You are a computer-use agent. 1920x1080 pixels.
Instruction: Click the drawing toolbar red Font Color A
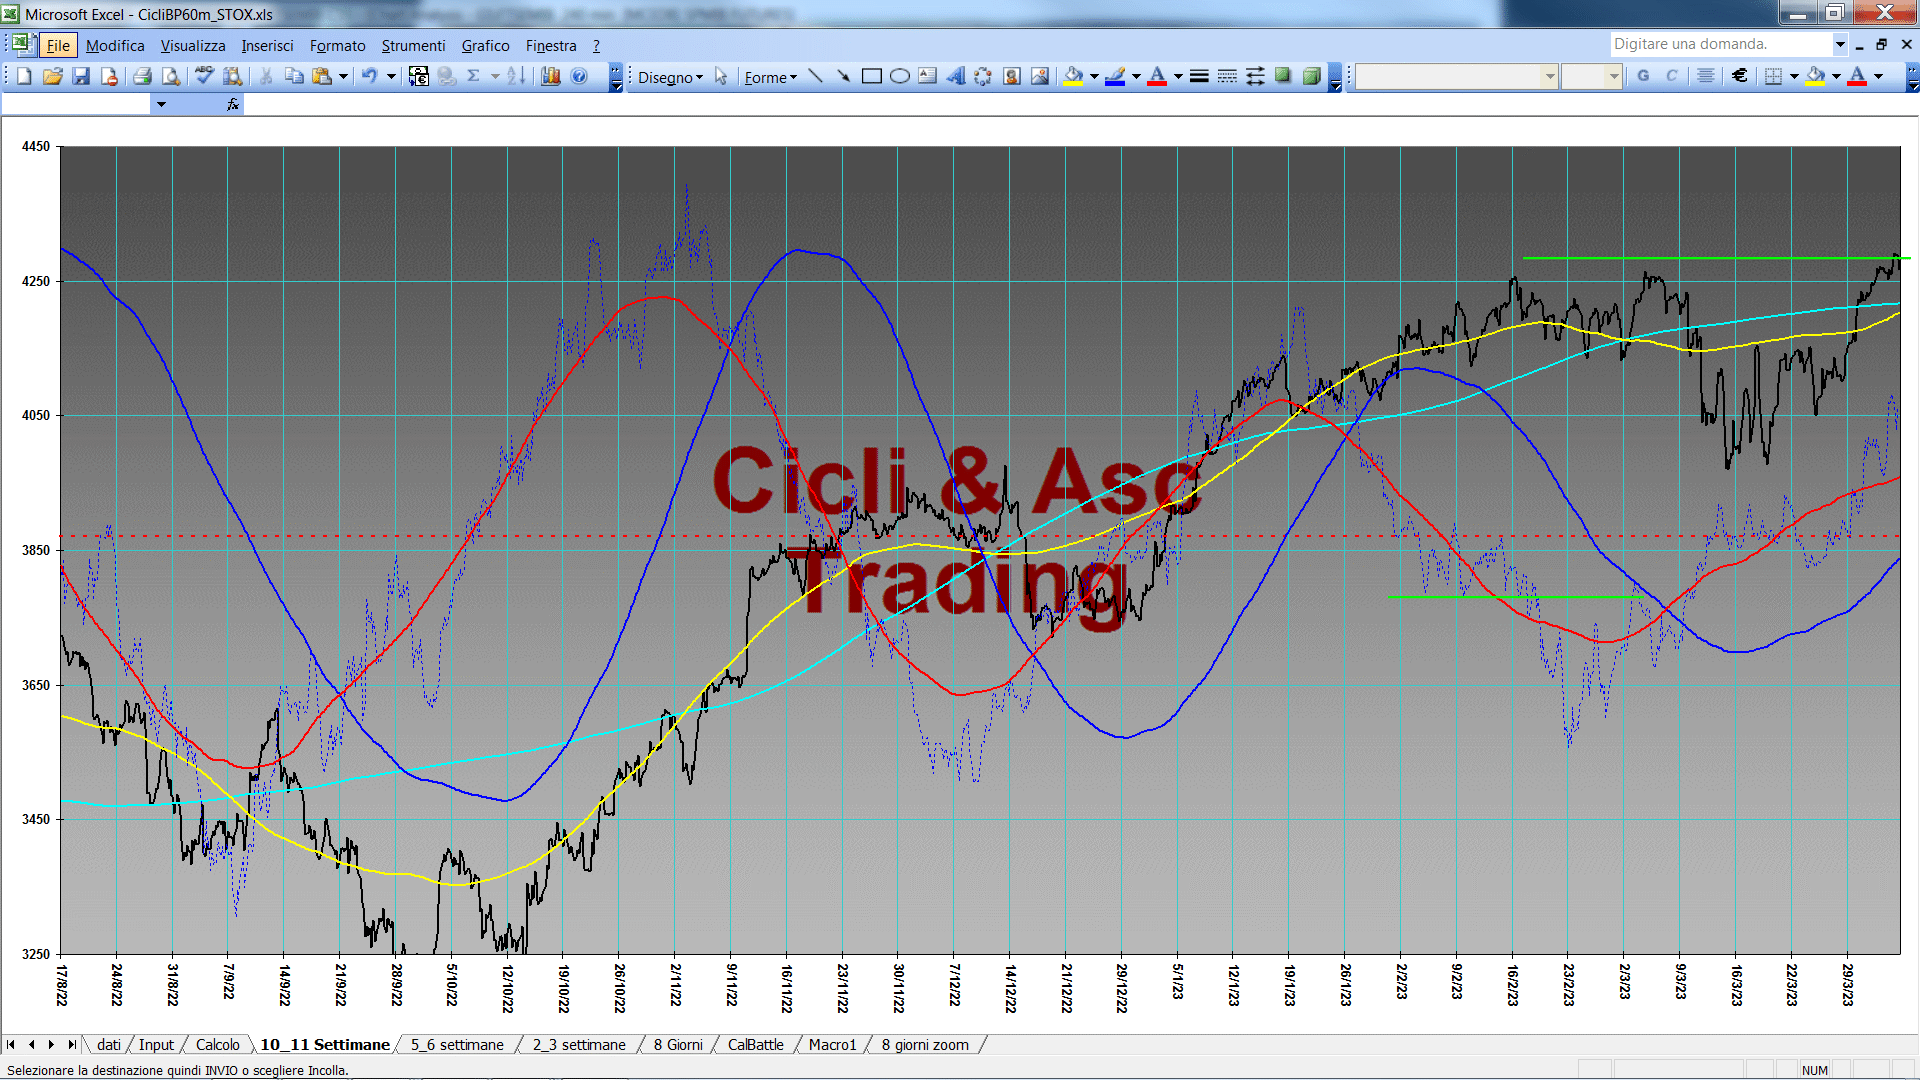coord(1157,76)
